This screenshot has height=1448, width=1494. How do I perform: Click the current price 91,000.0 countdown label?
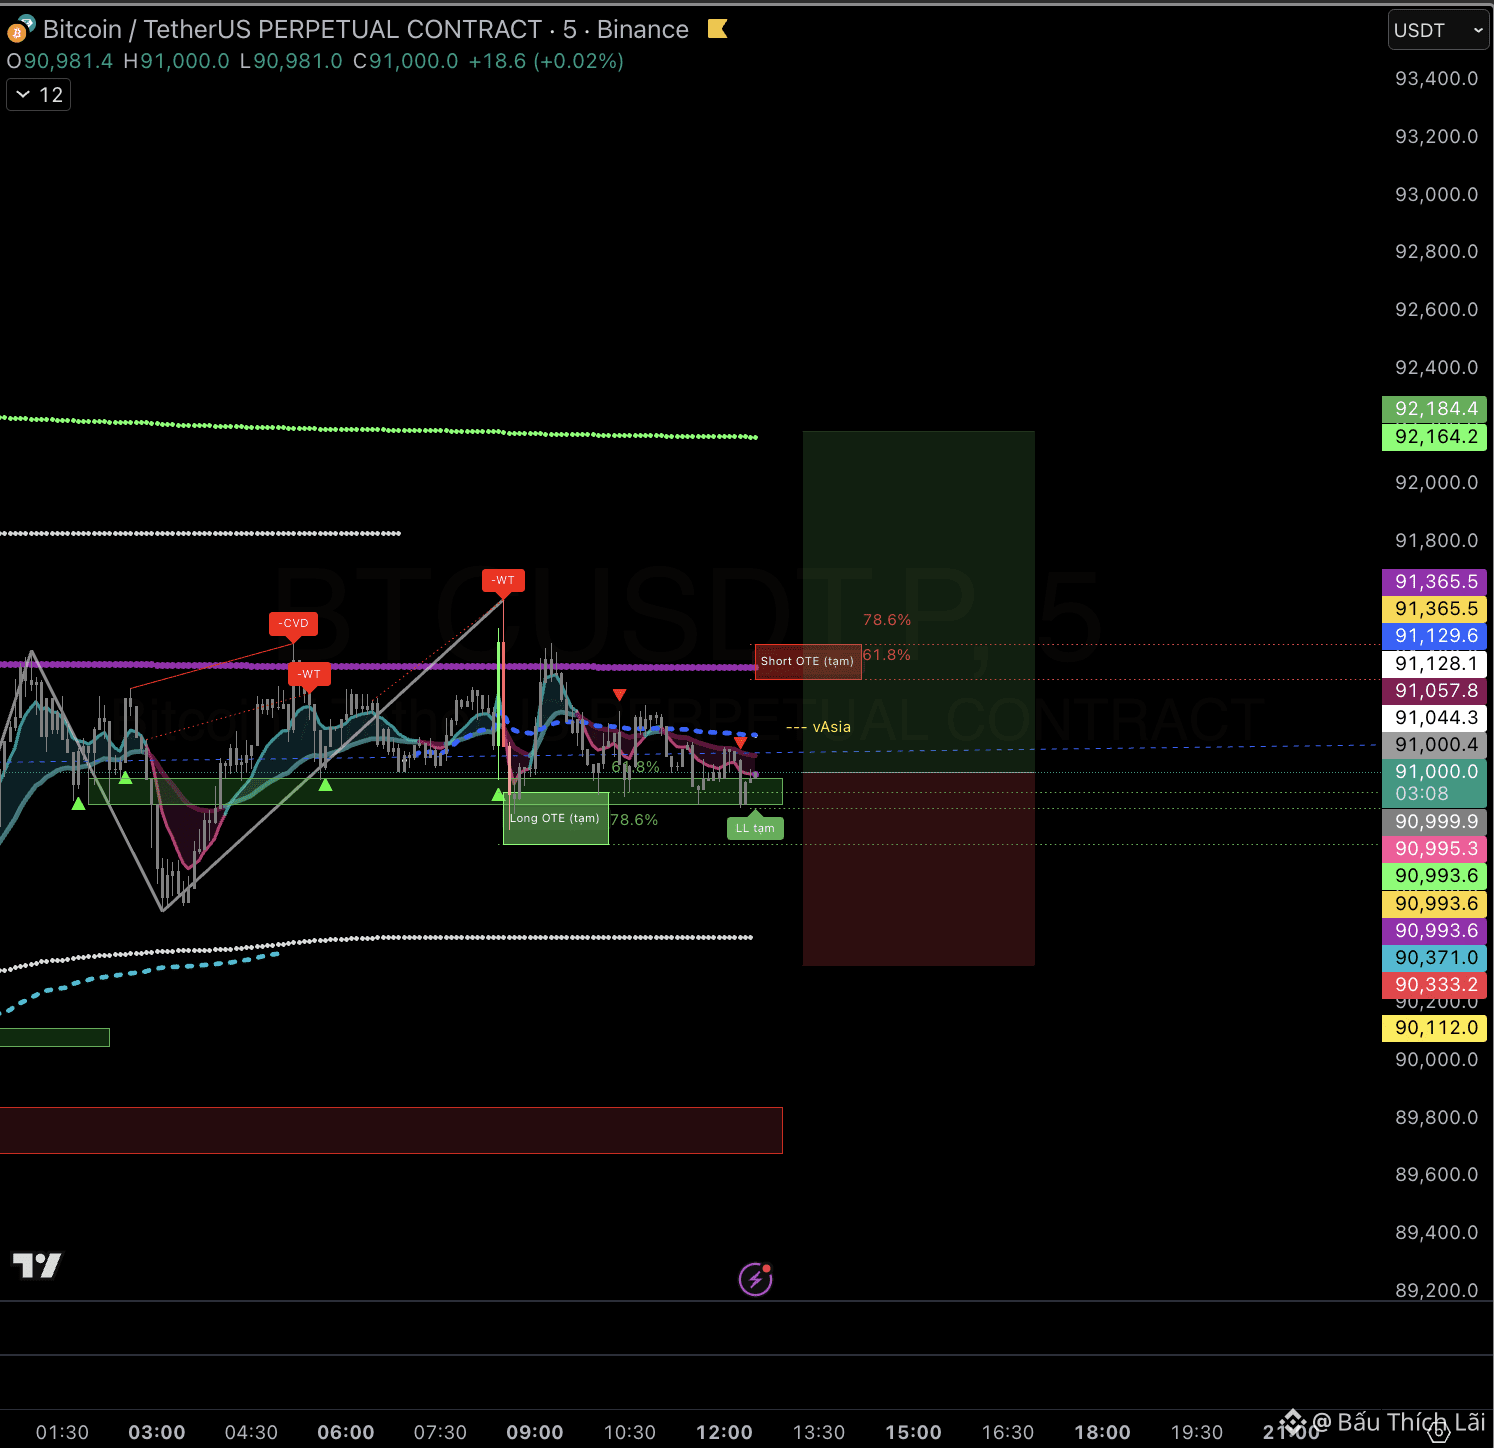[1435, 783]
